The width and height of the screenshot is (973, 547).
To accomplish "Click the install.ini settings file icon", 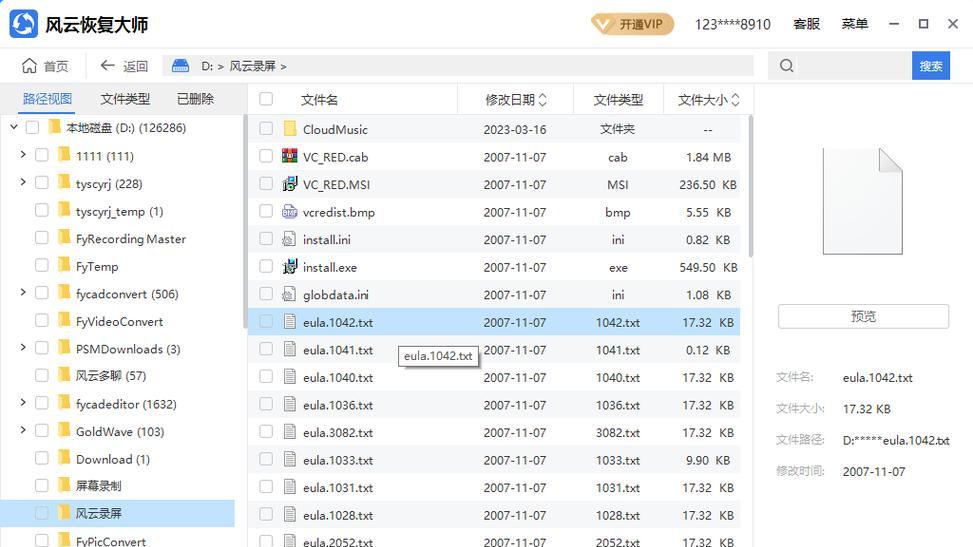I will [x=289, y=239].
